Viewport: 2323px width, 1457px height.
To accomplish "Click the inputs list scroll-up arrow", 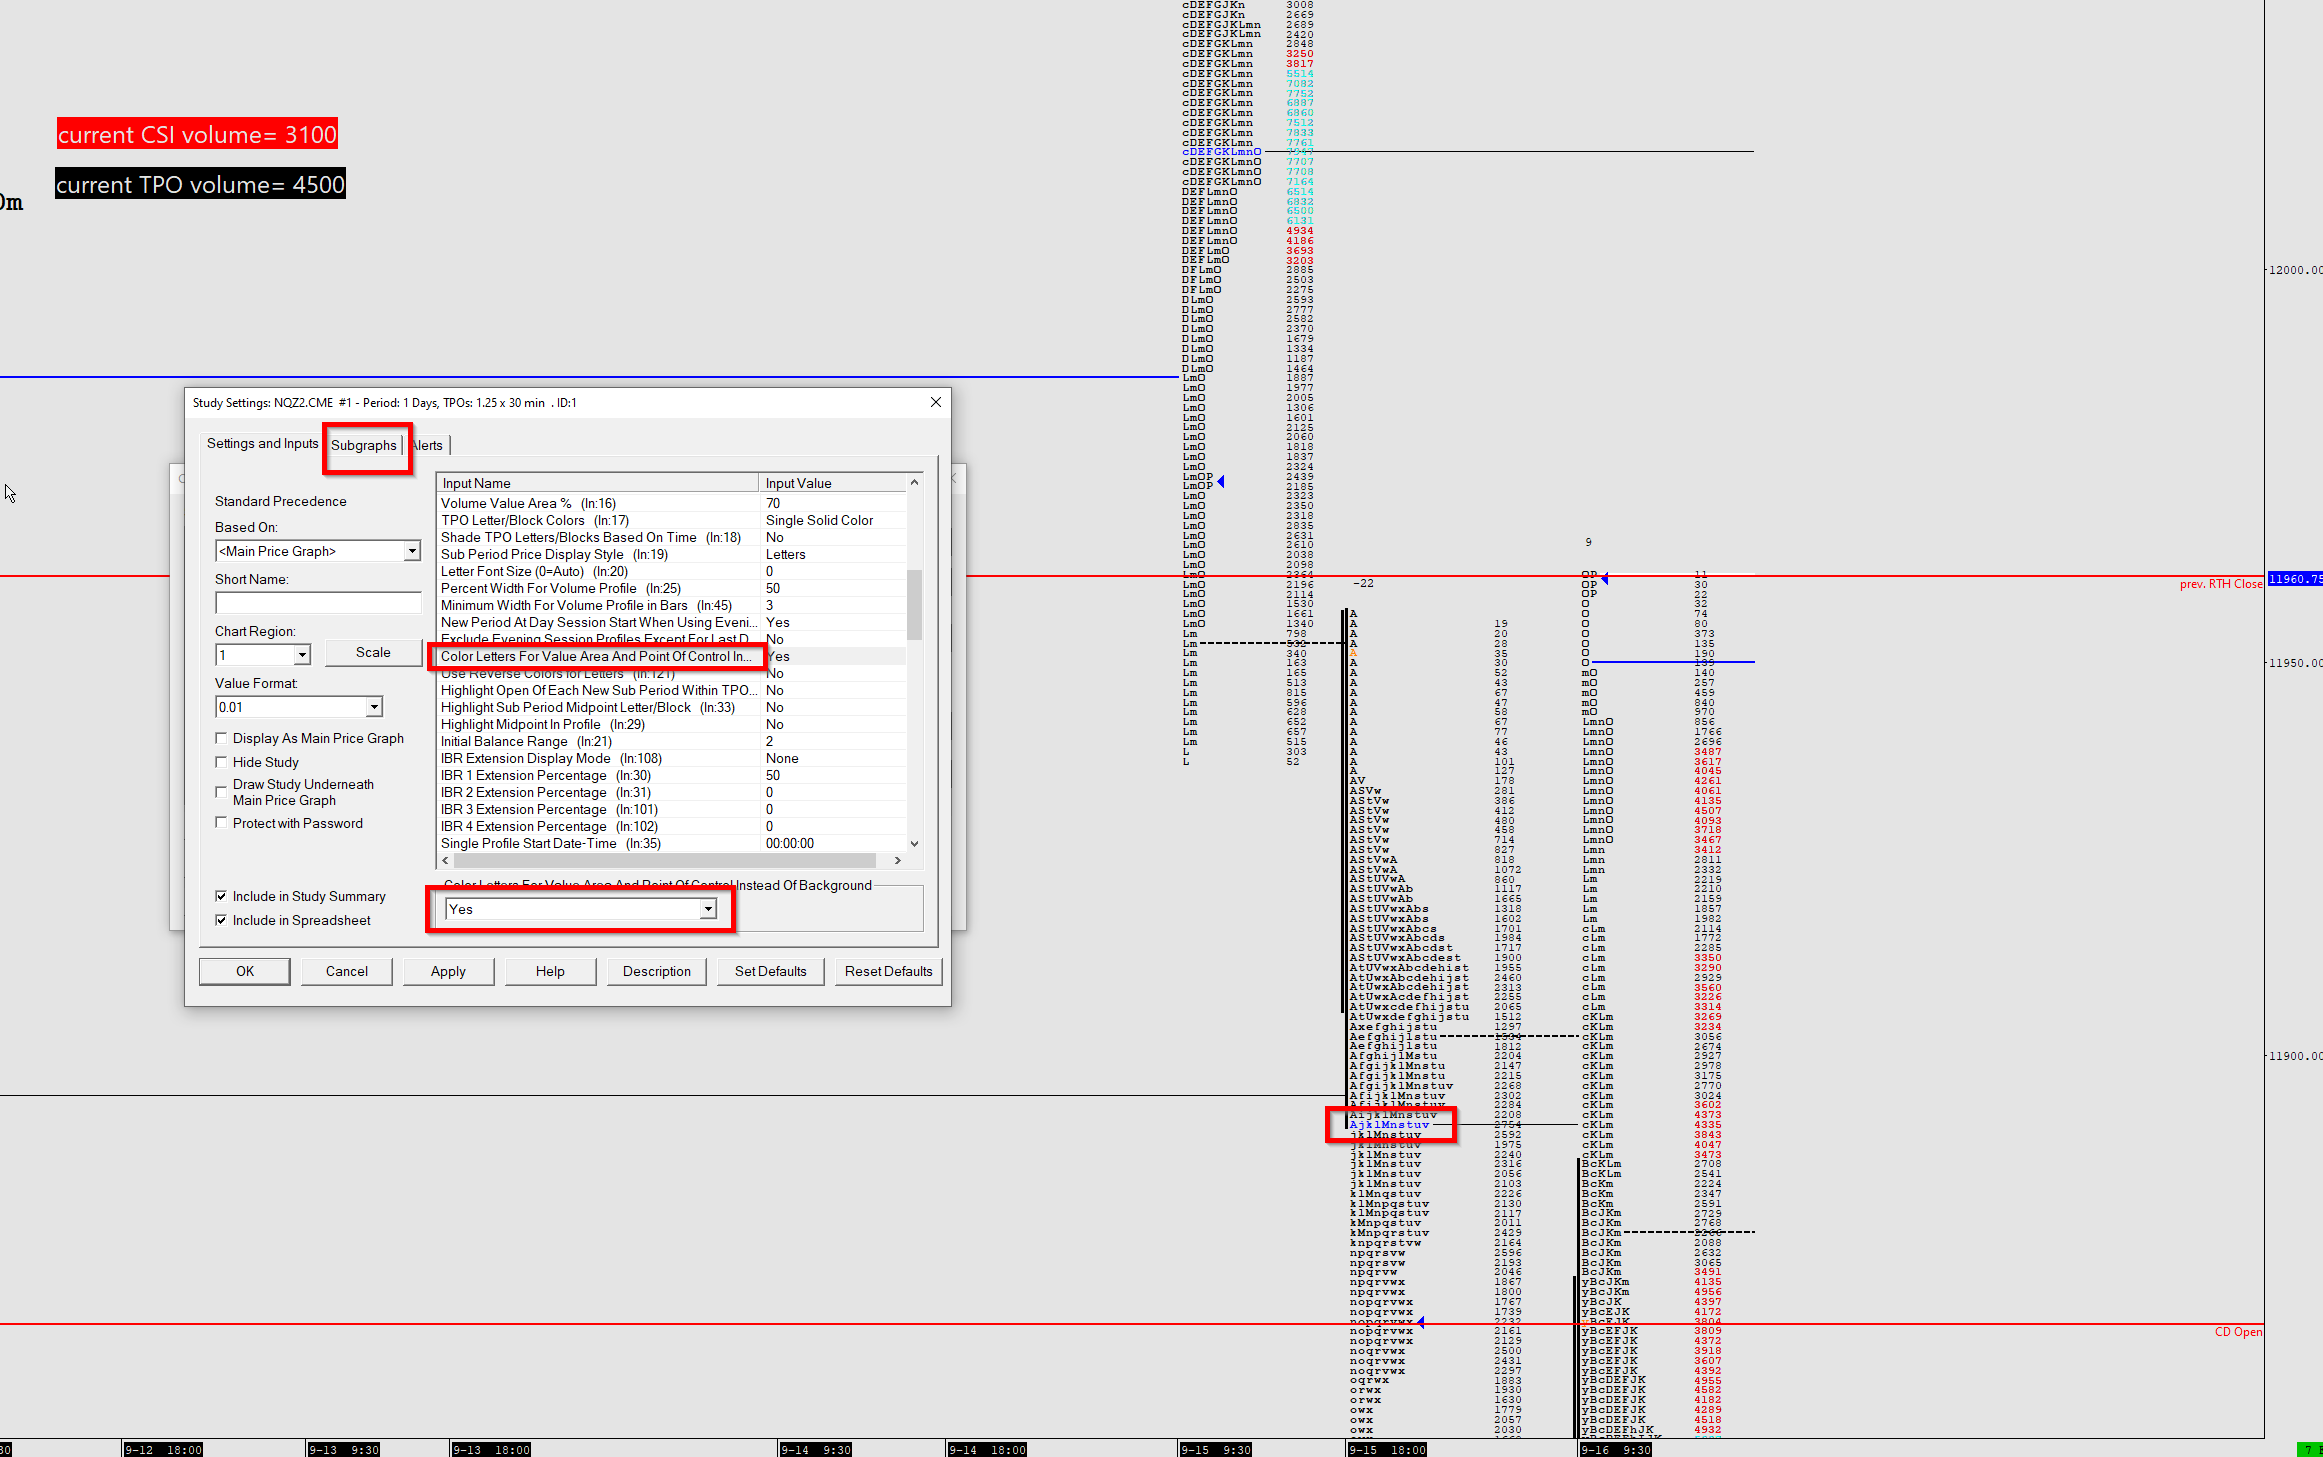I will (x=914, y=482).
